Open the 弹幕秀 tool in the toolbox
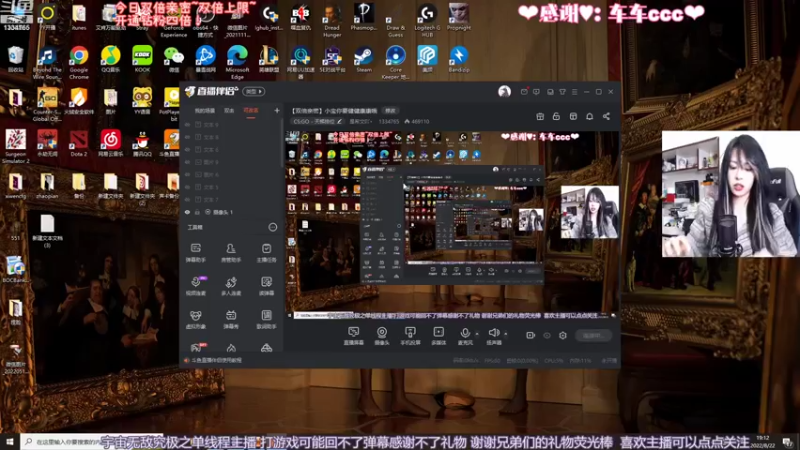Screen dimensions: 800x450 click(x=231, y=319)
